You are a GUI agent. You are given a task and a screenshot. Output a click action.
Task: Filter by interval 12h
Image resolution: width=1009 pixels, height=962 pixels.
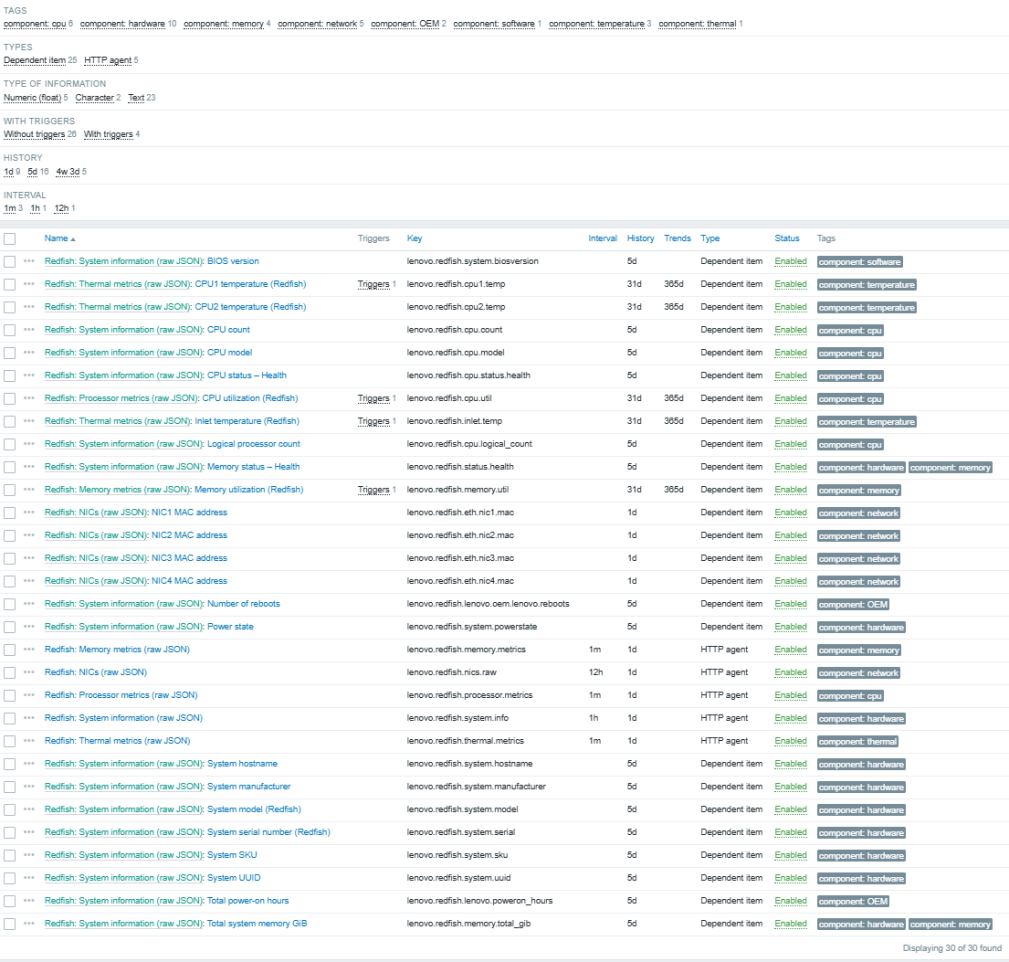tap(61, 208)
